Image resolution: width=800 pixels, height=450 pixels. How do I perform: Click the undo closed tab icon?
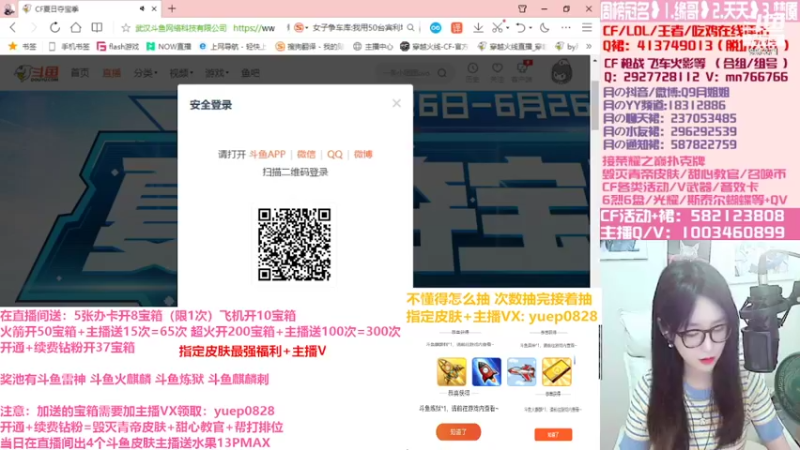point(520,28)
